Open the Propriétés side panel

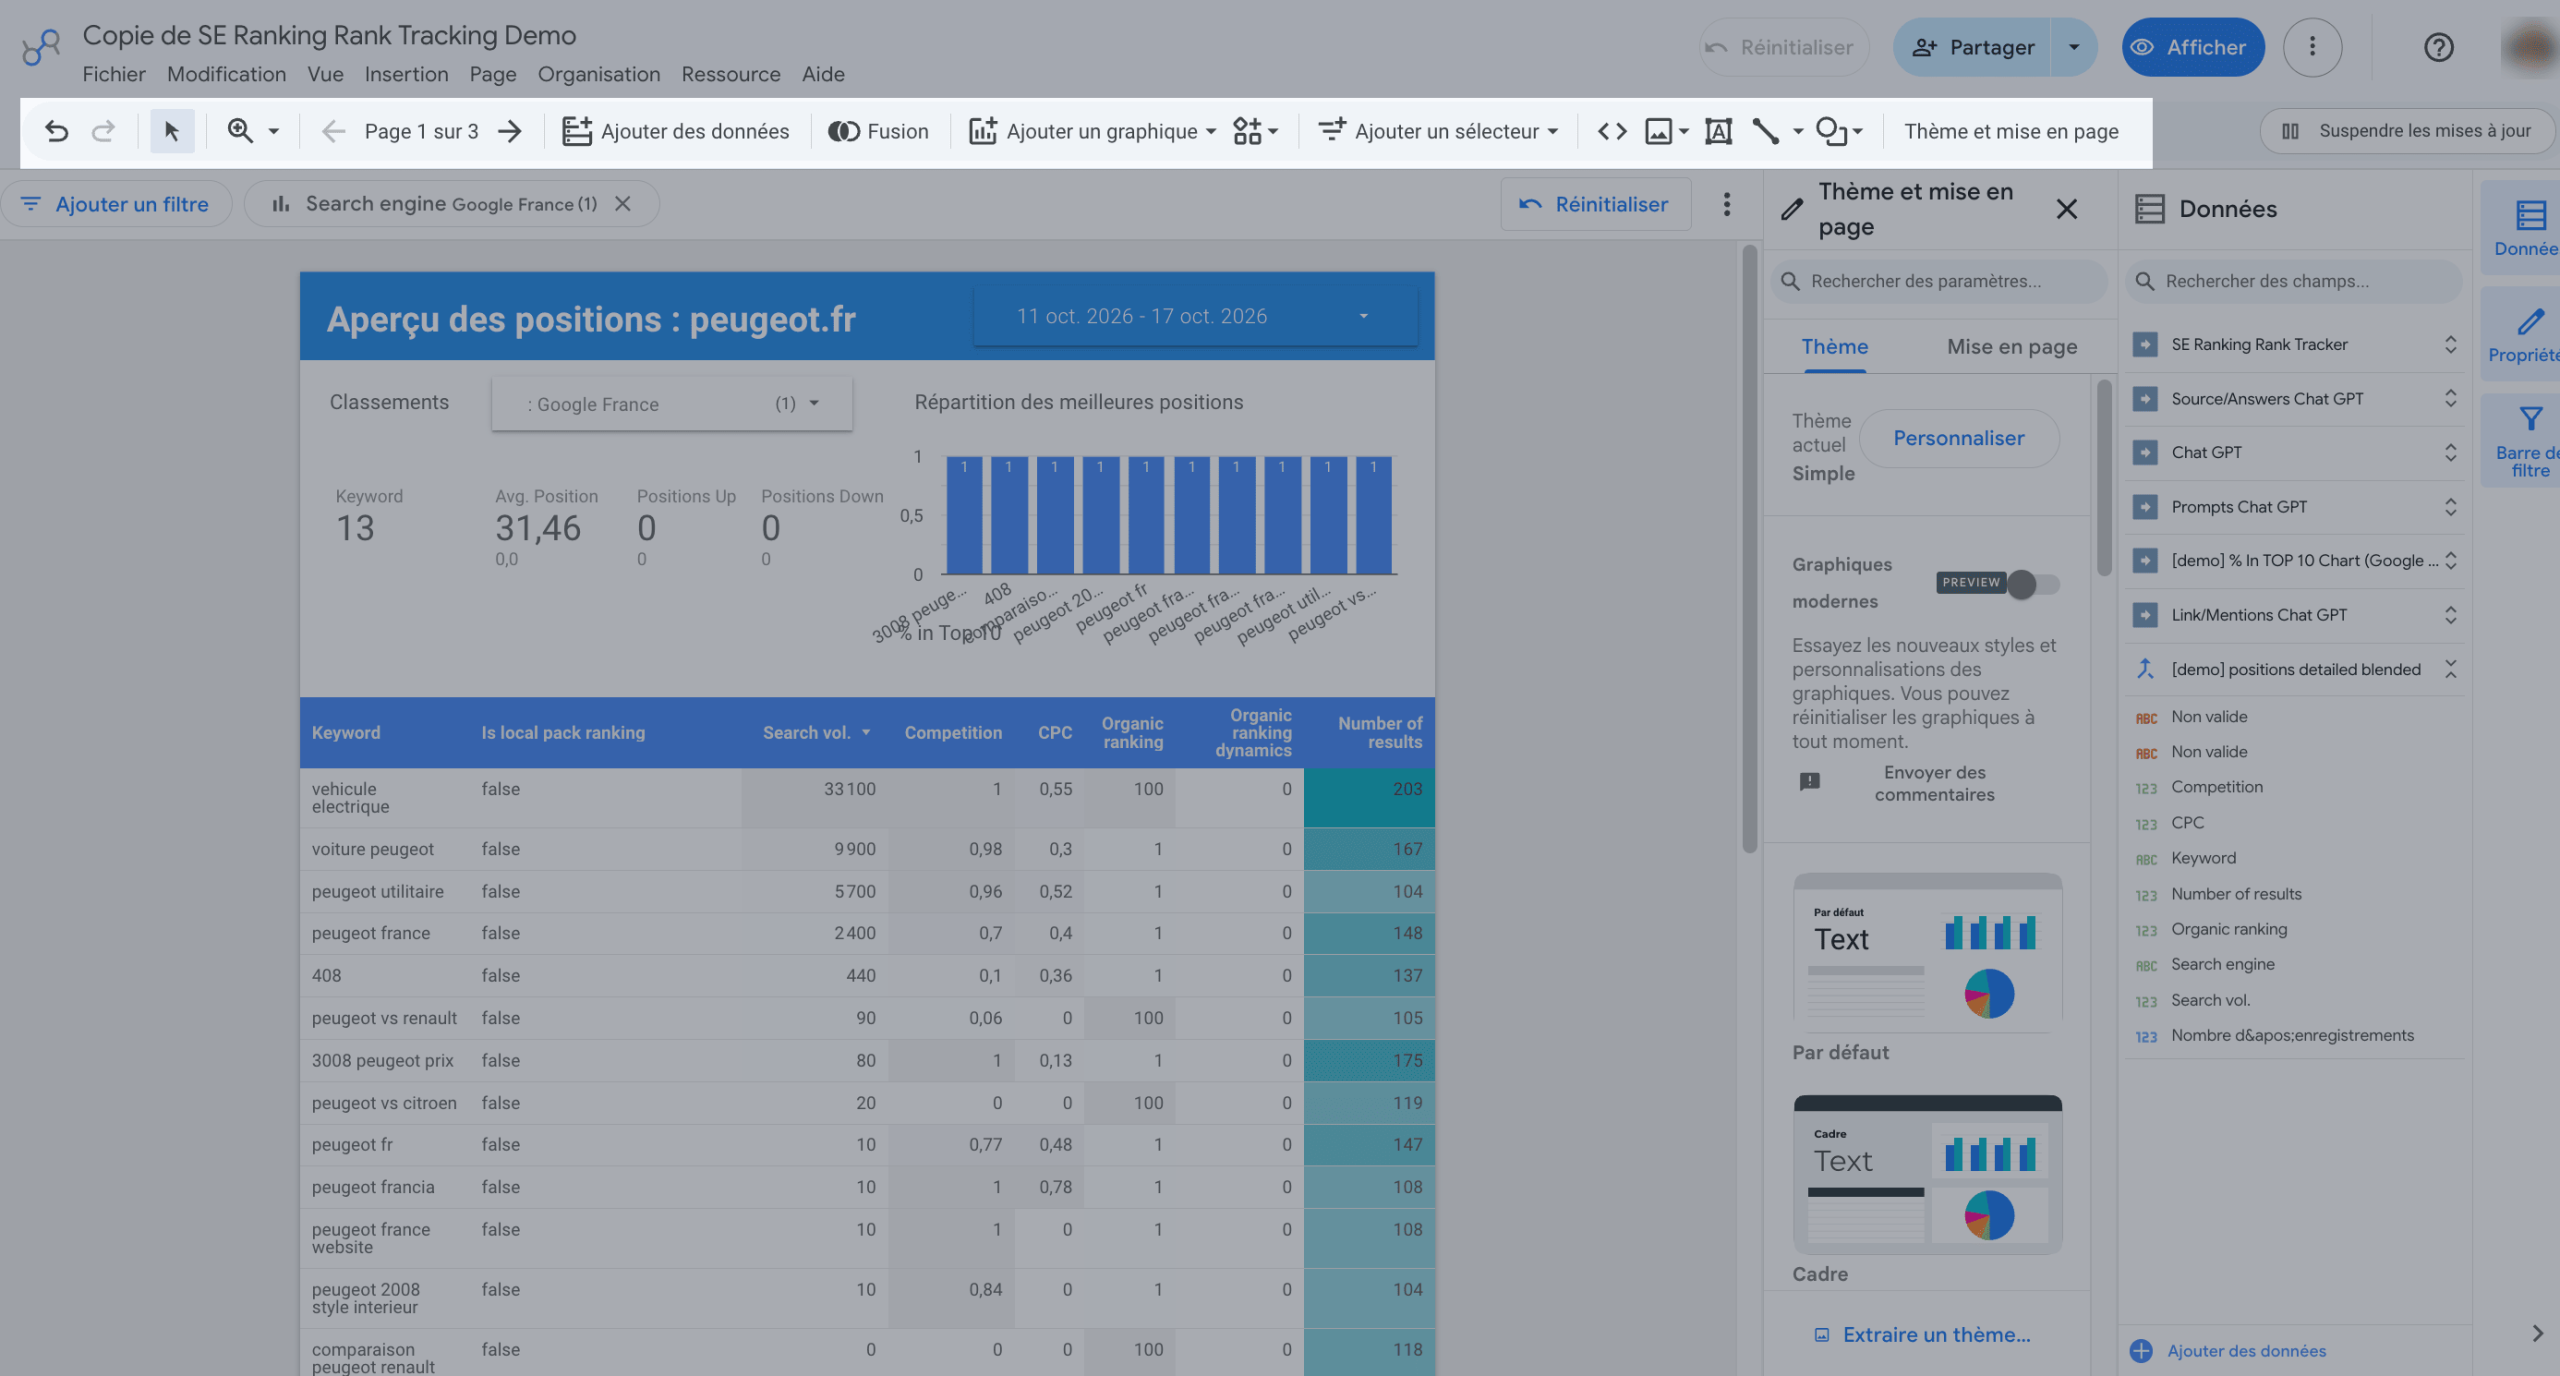2526,336
